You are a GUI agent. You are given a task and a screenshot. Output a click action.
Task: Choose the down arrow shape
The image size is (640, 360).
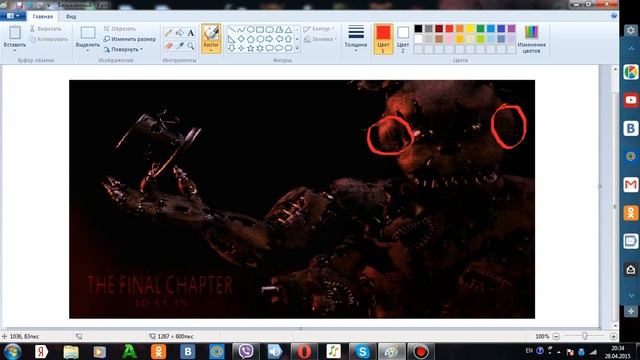pos(232,48)
